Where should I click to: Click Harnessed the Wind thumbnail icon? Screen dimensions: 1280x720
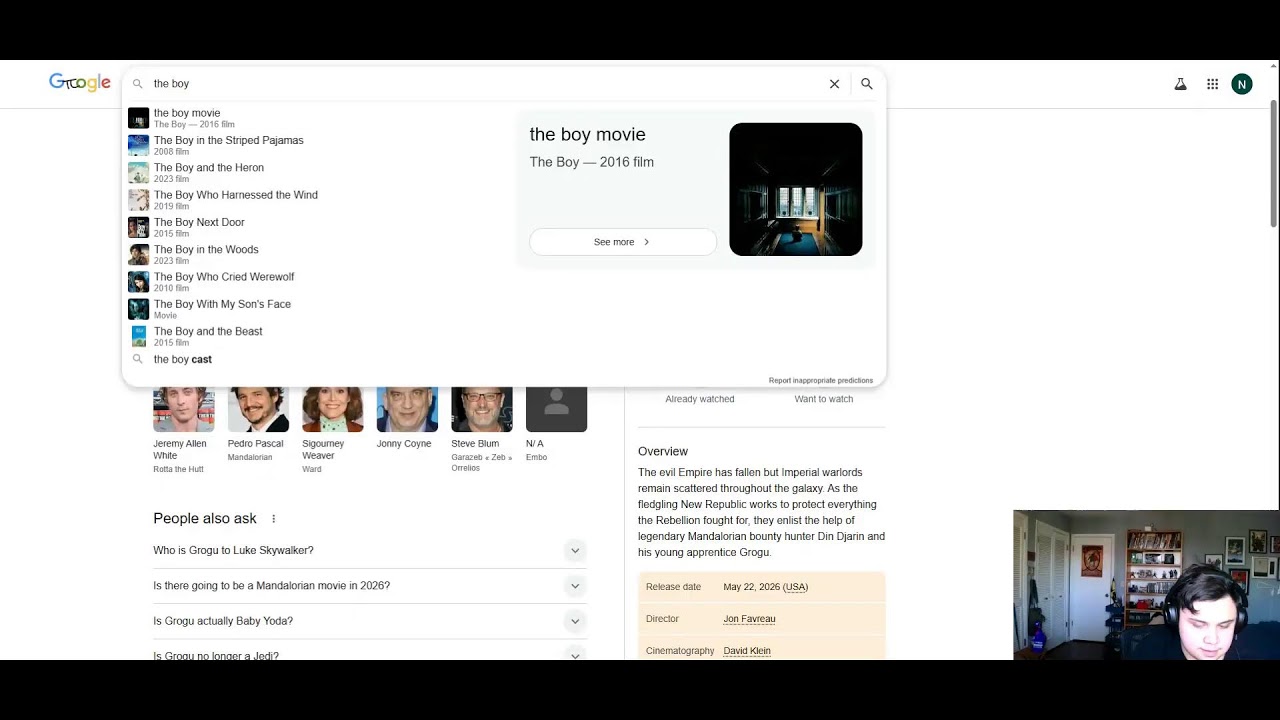pyautogui.click(x=138, y=200)
